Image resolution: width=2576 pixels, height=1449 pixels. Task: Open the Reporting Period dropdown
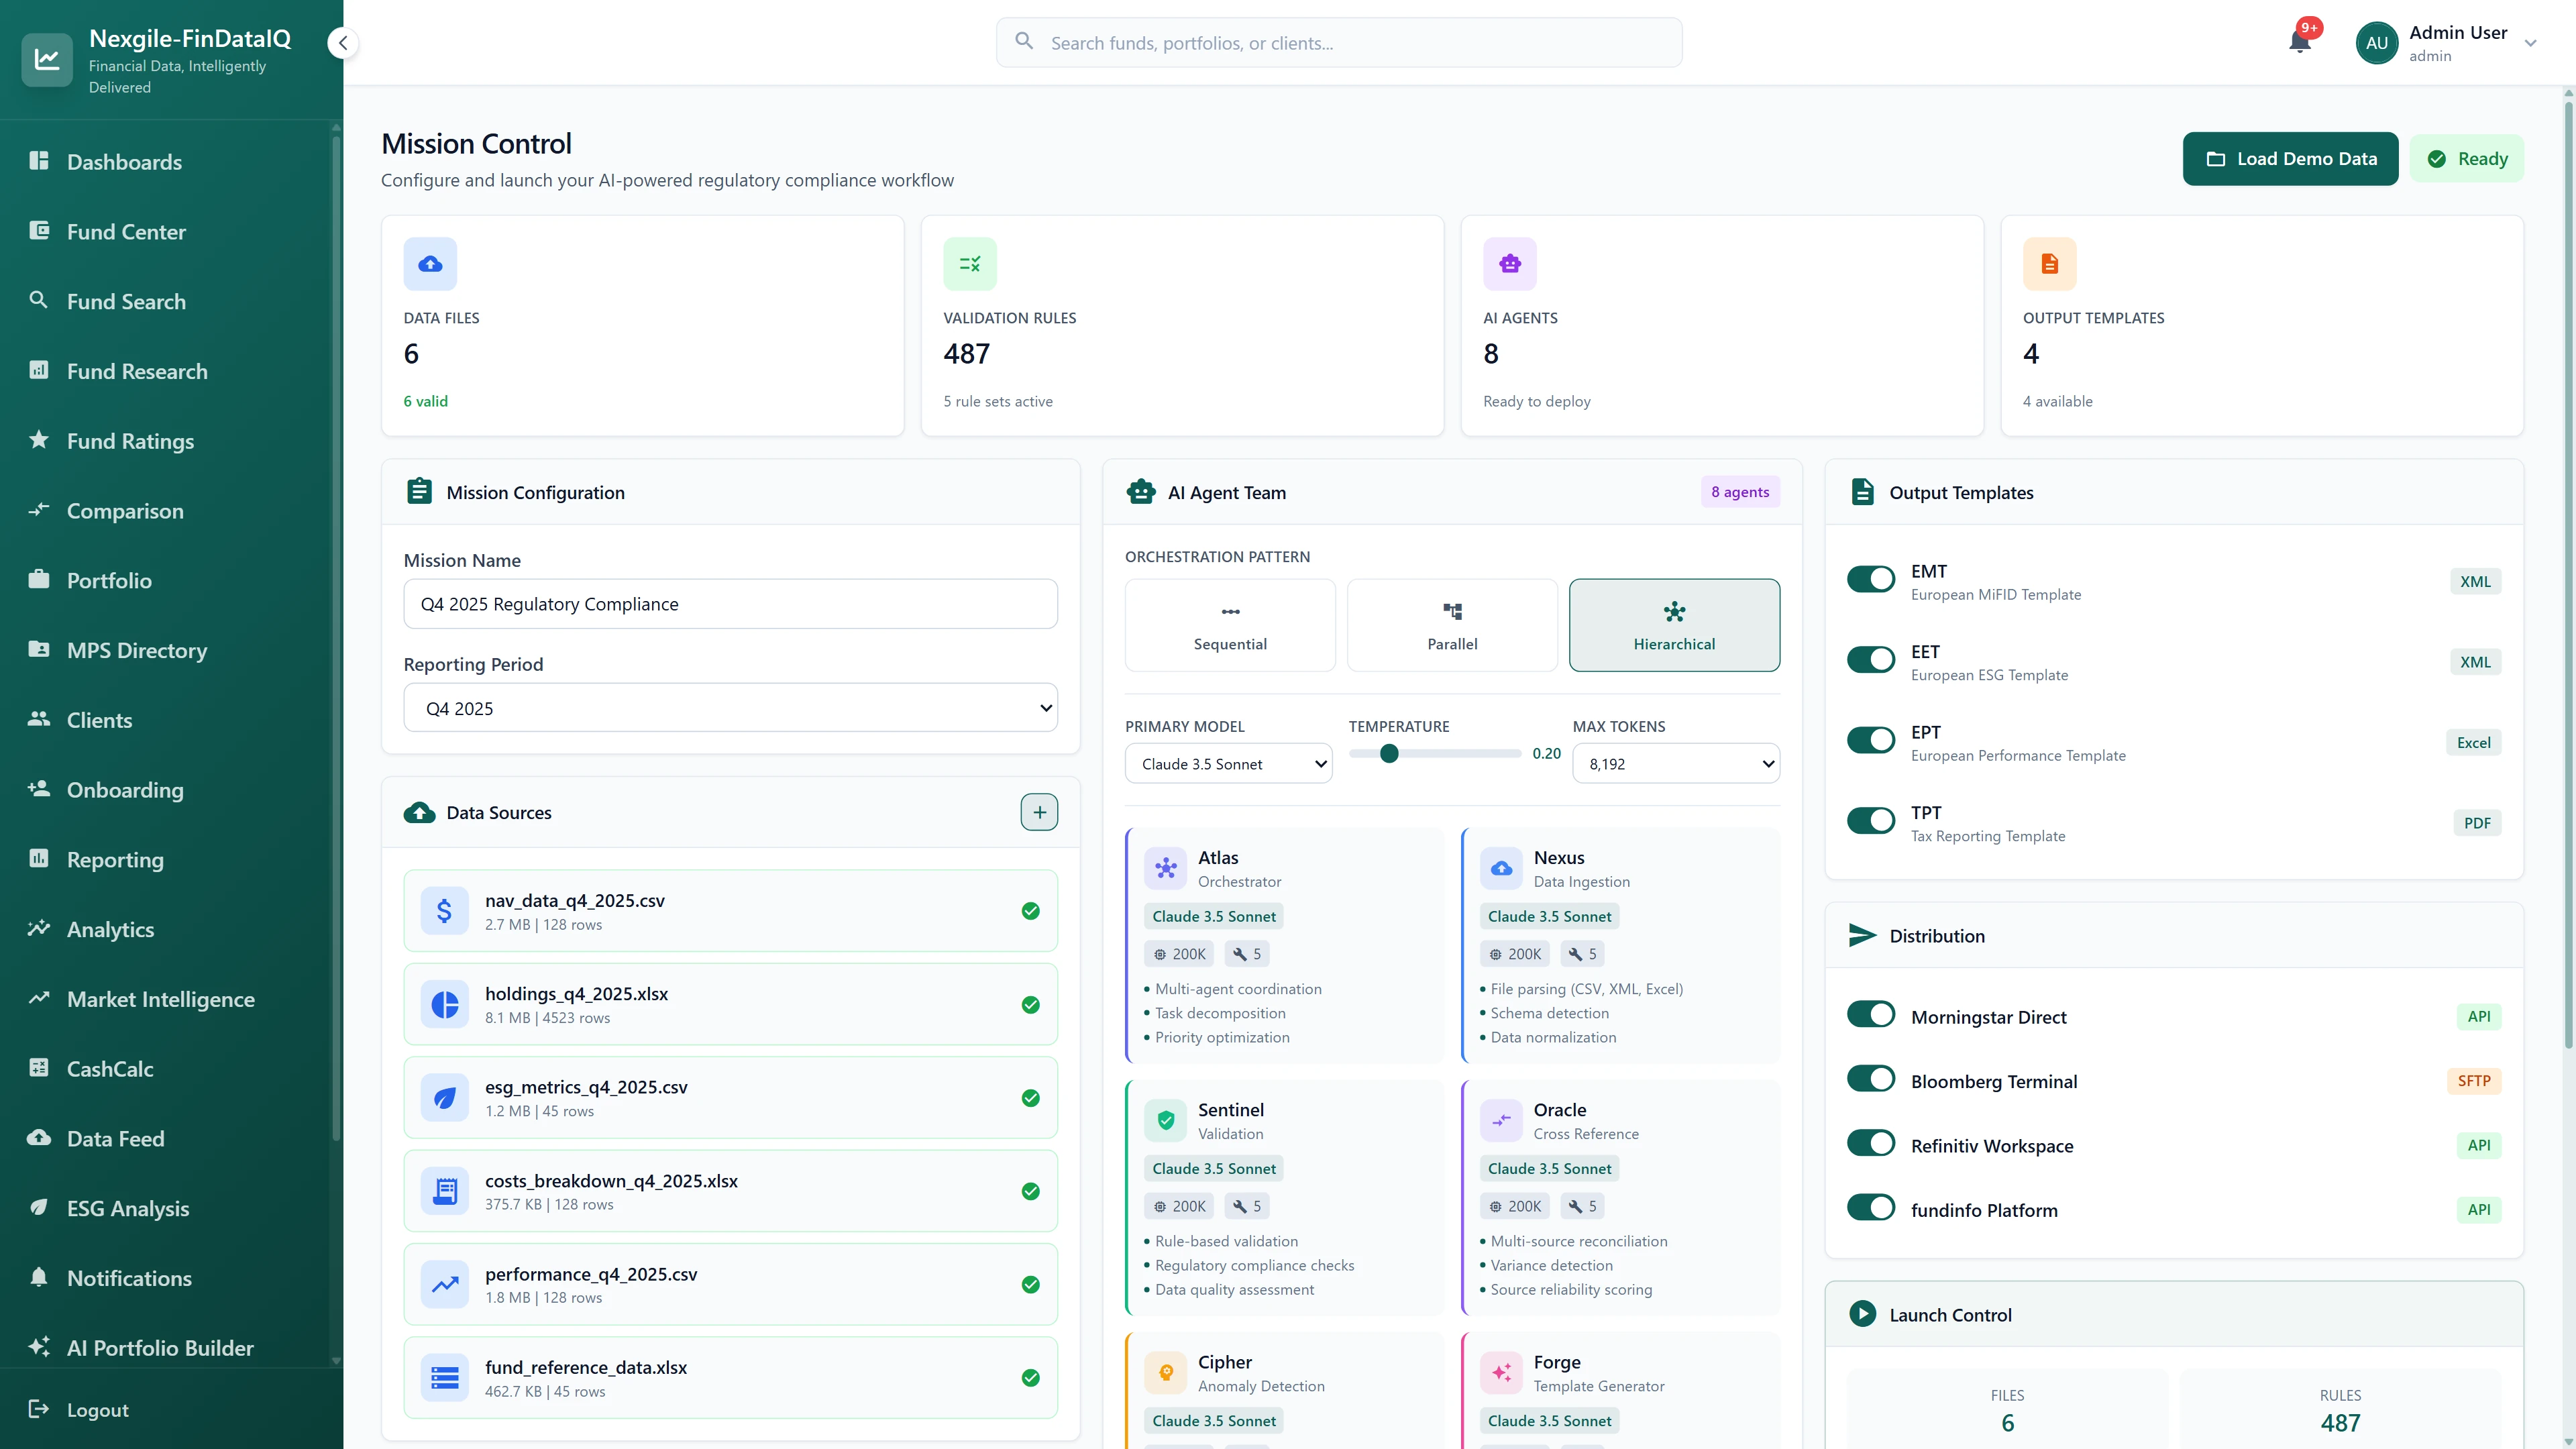point(730,708)
